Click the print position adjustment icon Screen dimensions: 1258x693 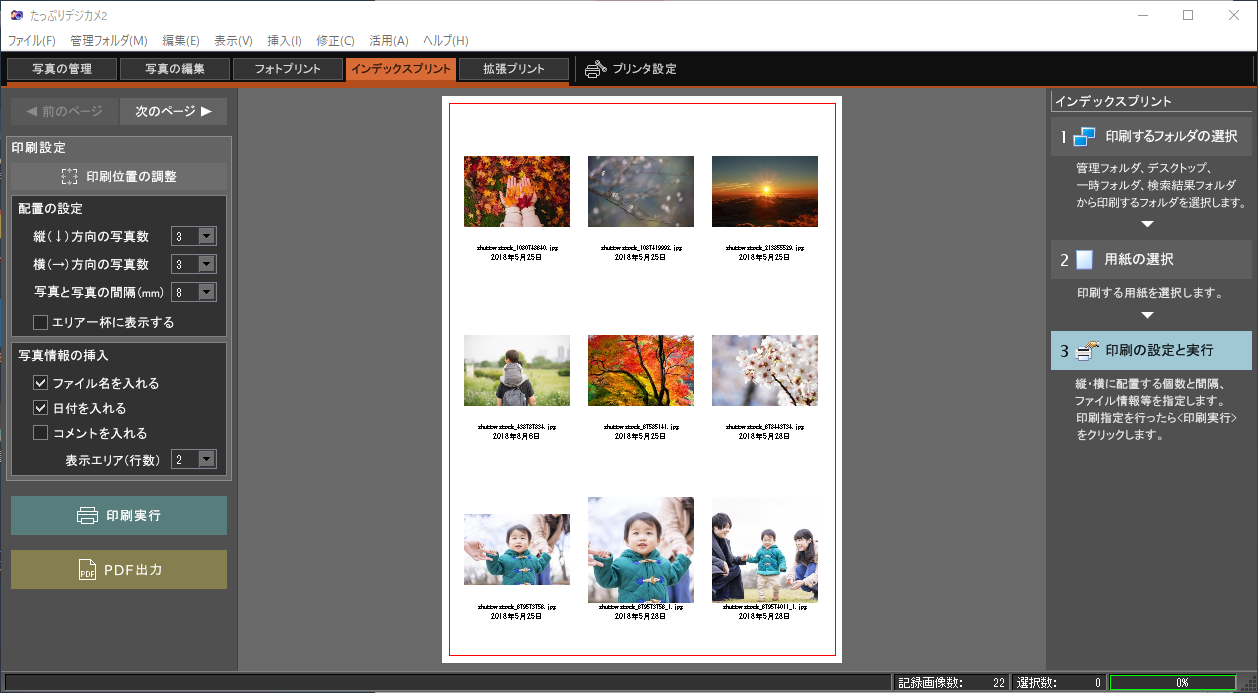[69, 177]
